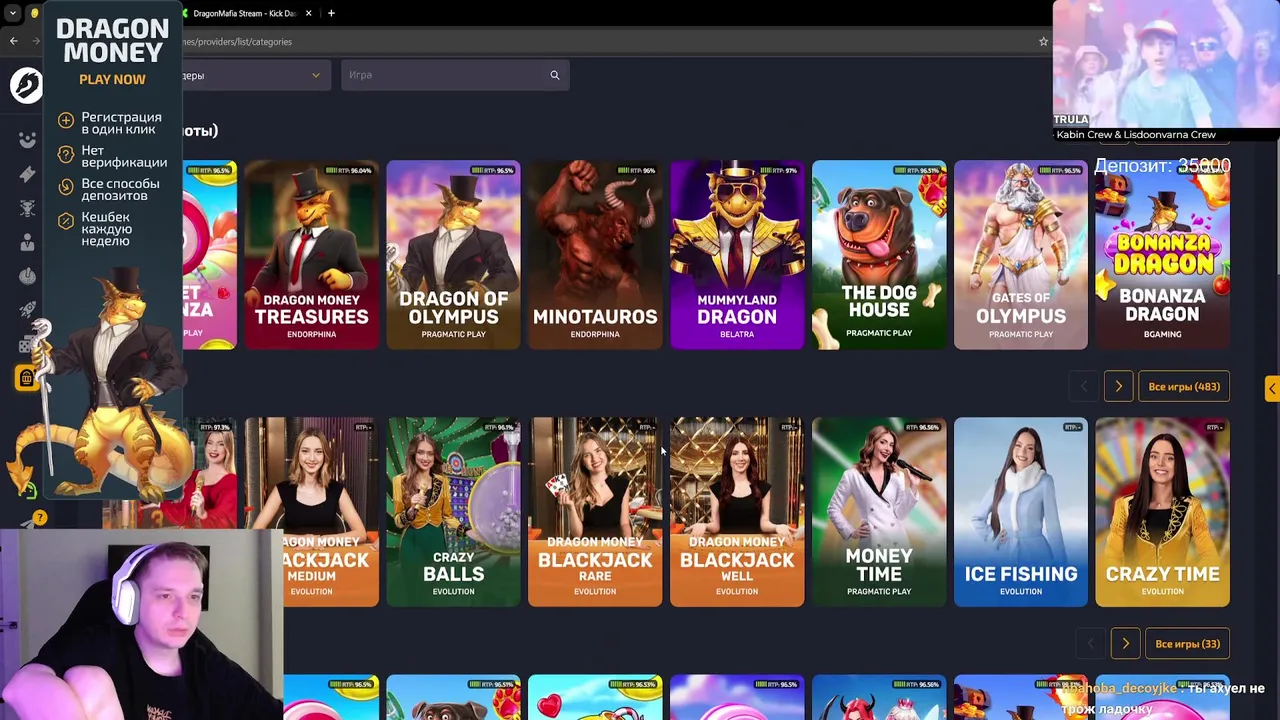This screenshot has height=720, width=1280.
Task: Show next slots page arrow
Action: pyautogui.click(x=1118, y=386)
